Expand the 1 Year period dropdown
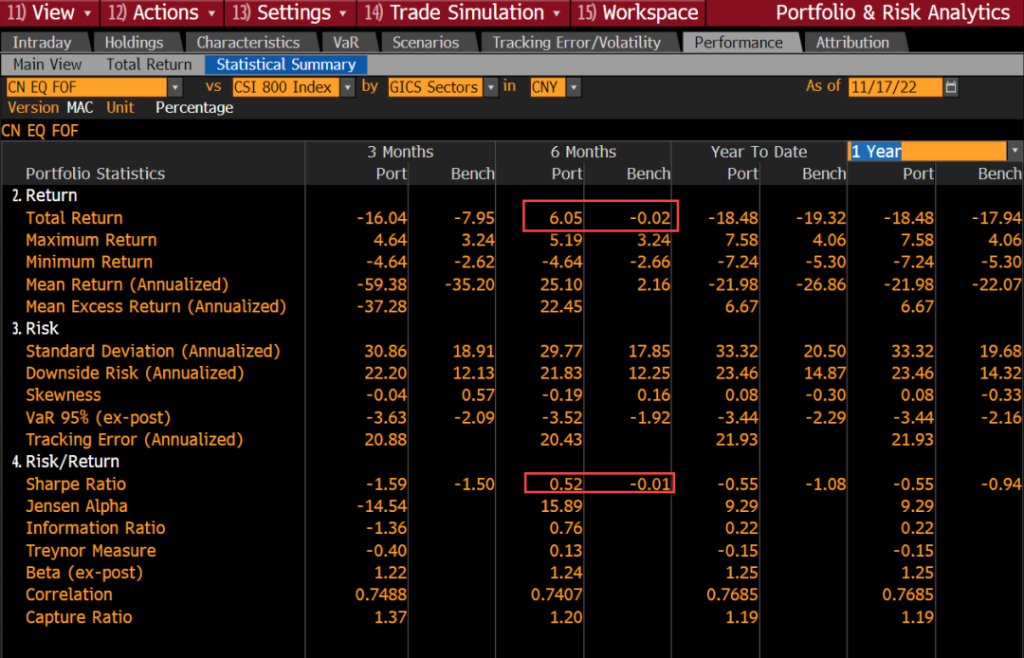 point(1015,151)
